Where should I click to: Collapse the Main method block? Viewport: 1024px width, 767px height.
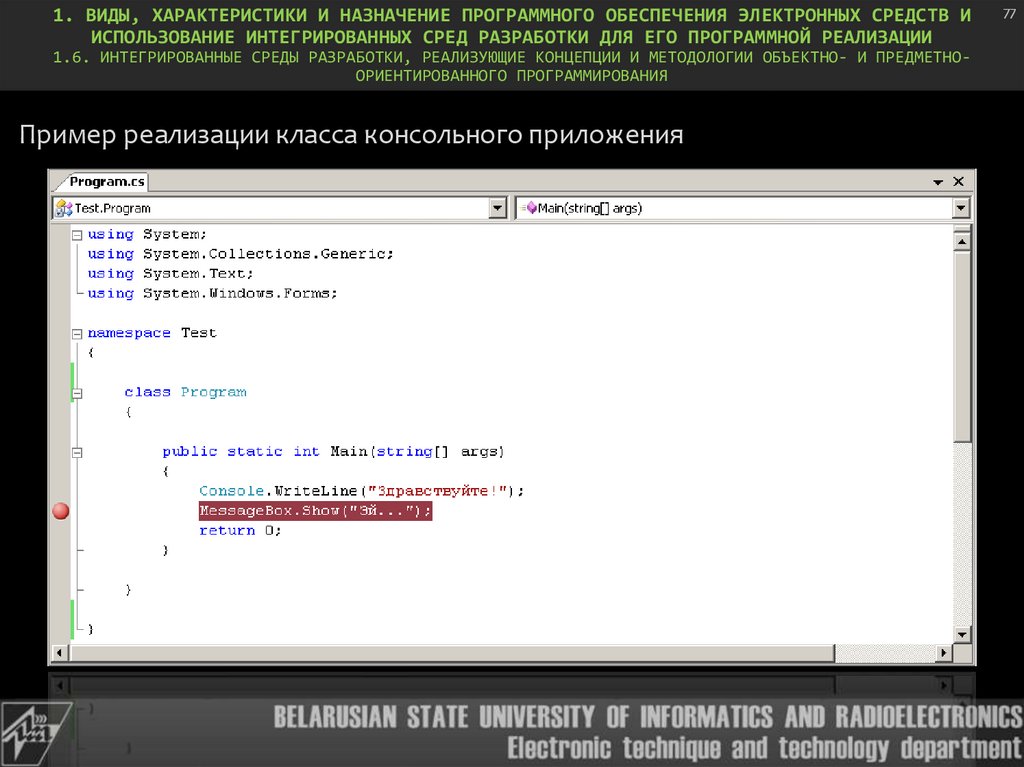77,452
